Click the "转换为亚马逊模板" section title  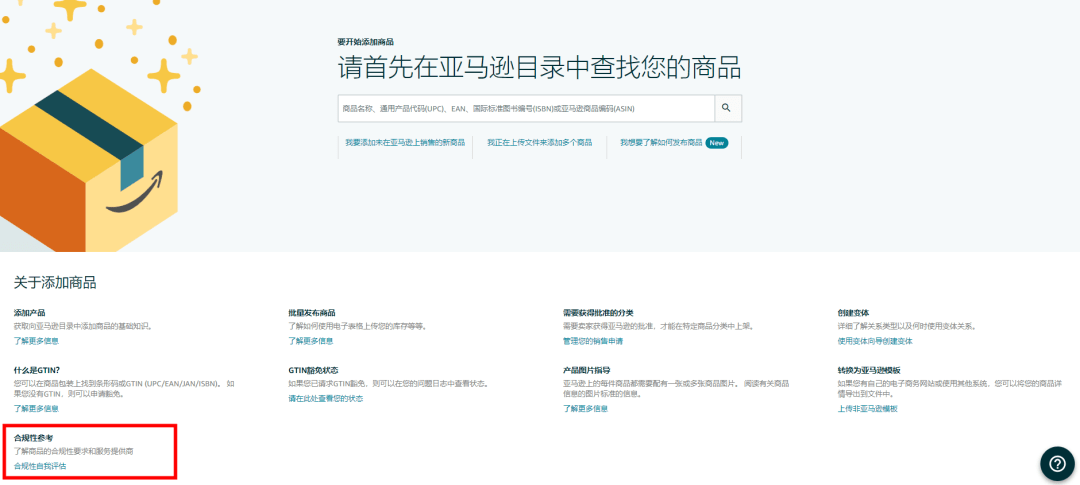[869, 370]
